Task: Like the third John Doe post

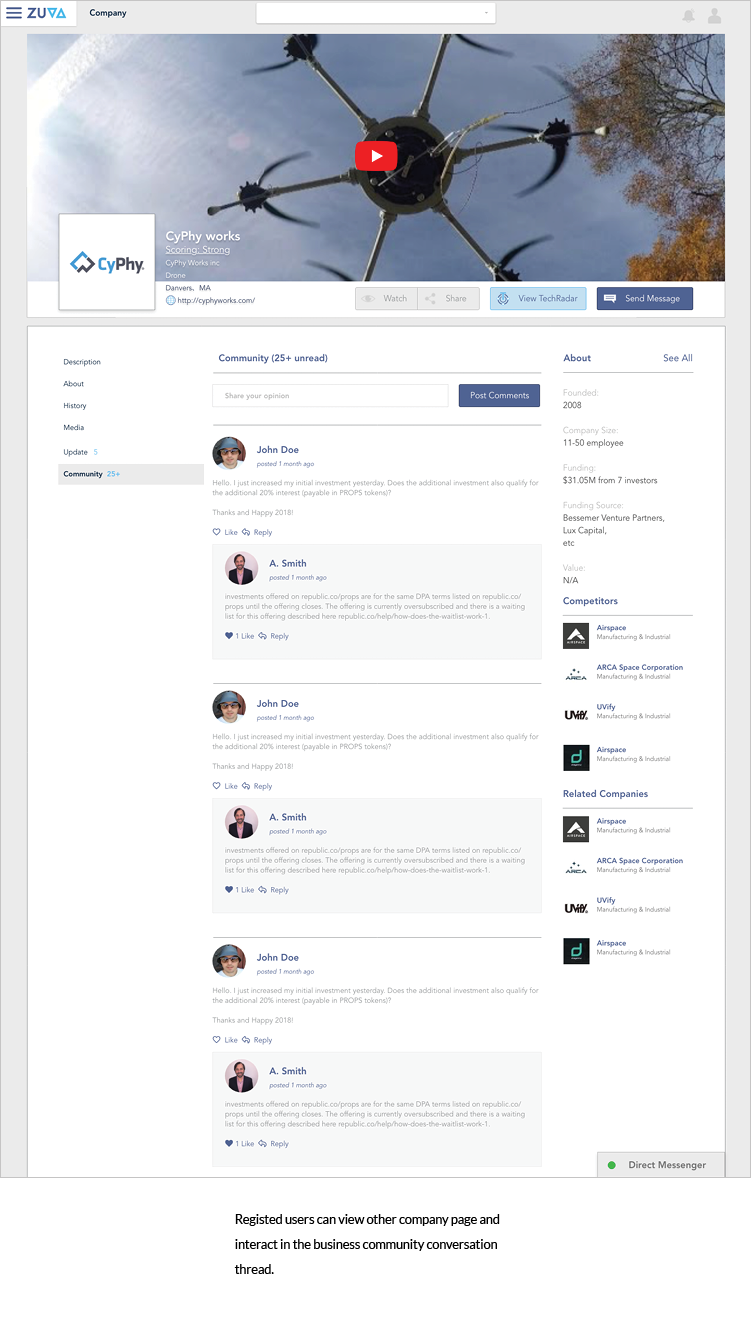Action: coord(225,1040)
